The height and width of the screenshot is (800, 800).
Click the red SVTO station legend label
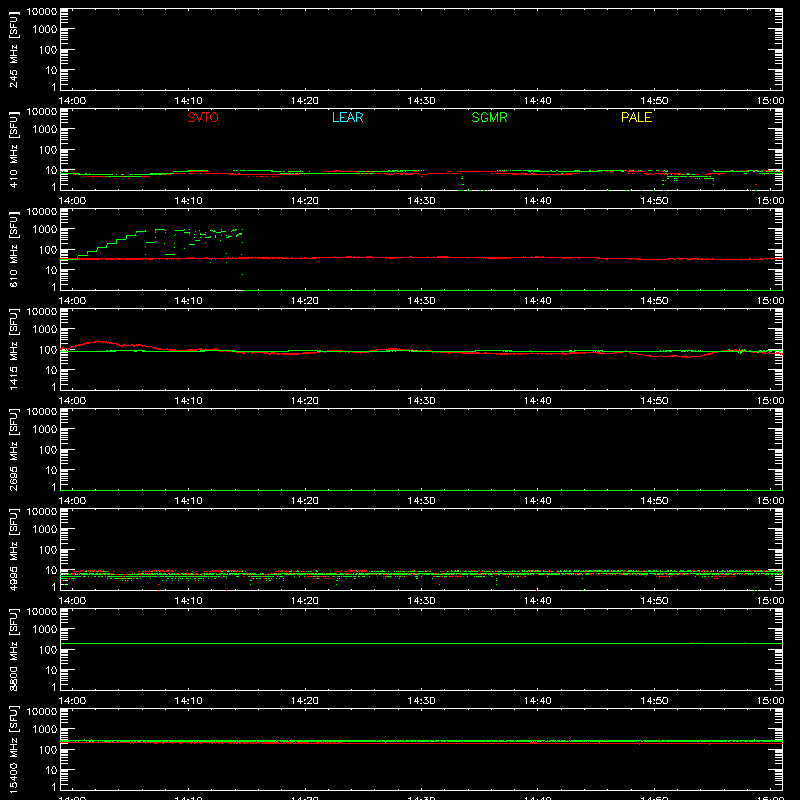(203, 117)
